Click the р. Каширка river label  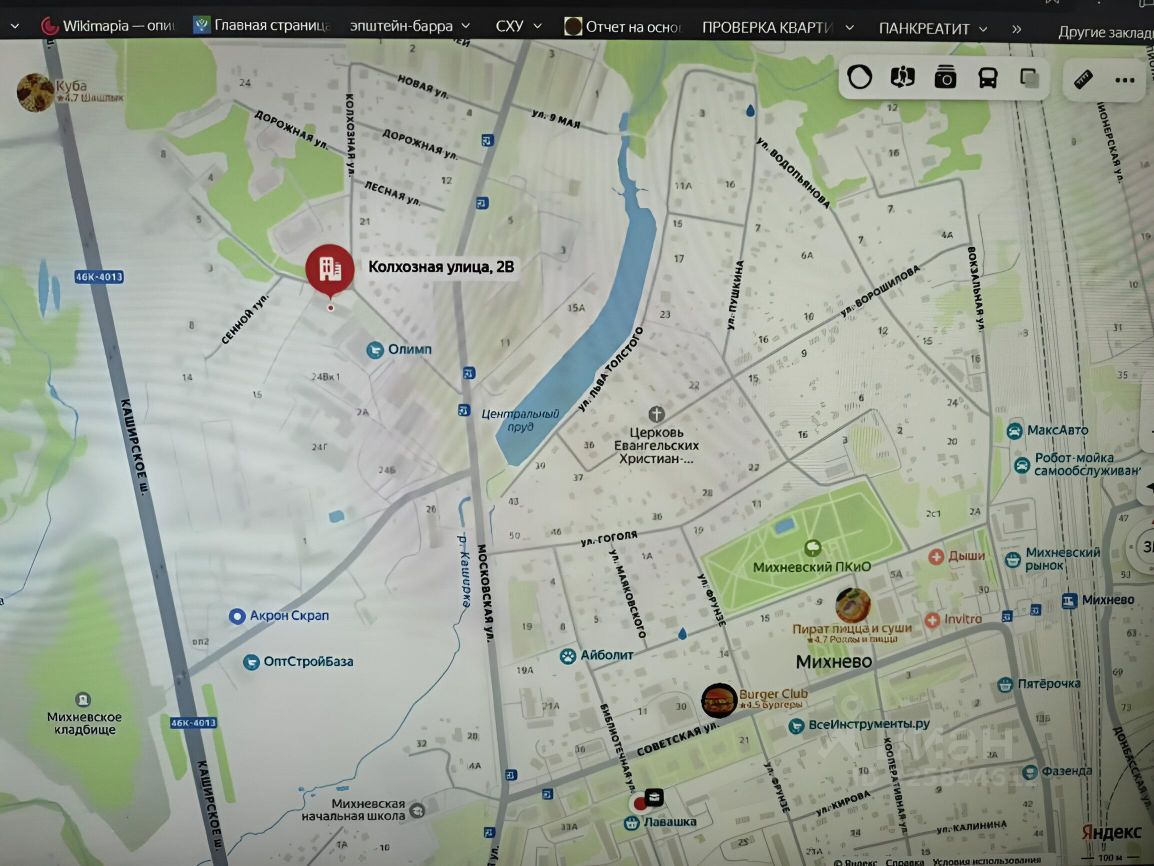(464, 570)
